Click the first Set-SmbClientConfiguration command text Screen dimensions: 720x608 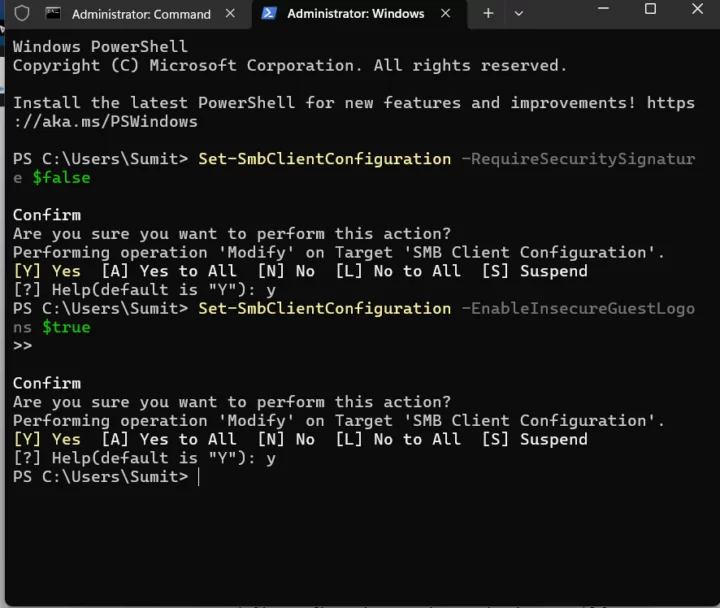[x=325, y=159]
